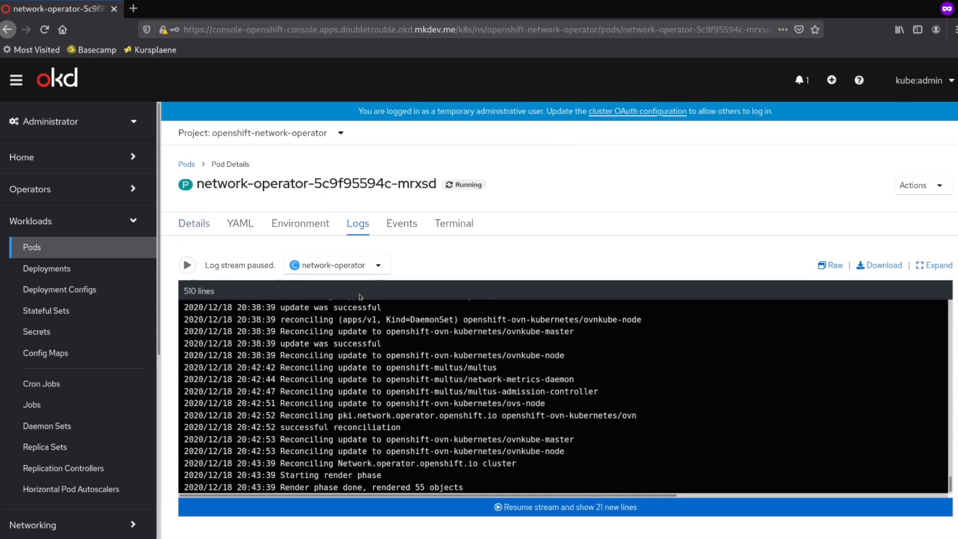Viewport: 958px width, 539px height.
Task: Open the Basecamp bookmark
Action: tap(92, 50)
